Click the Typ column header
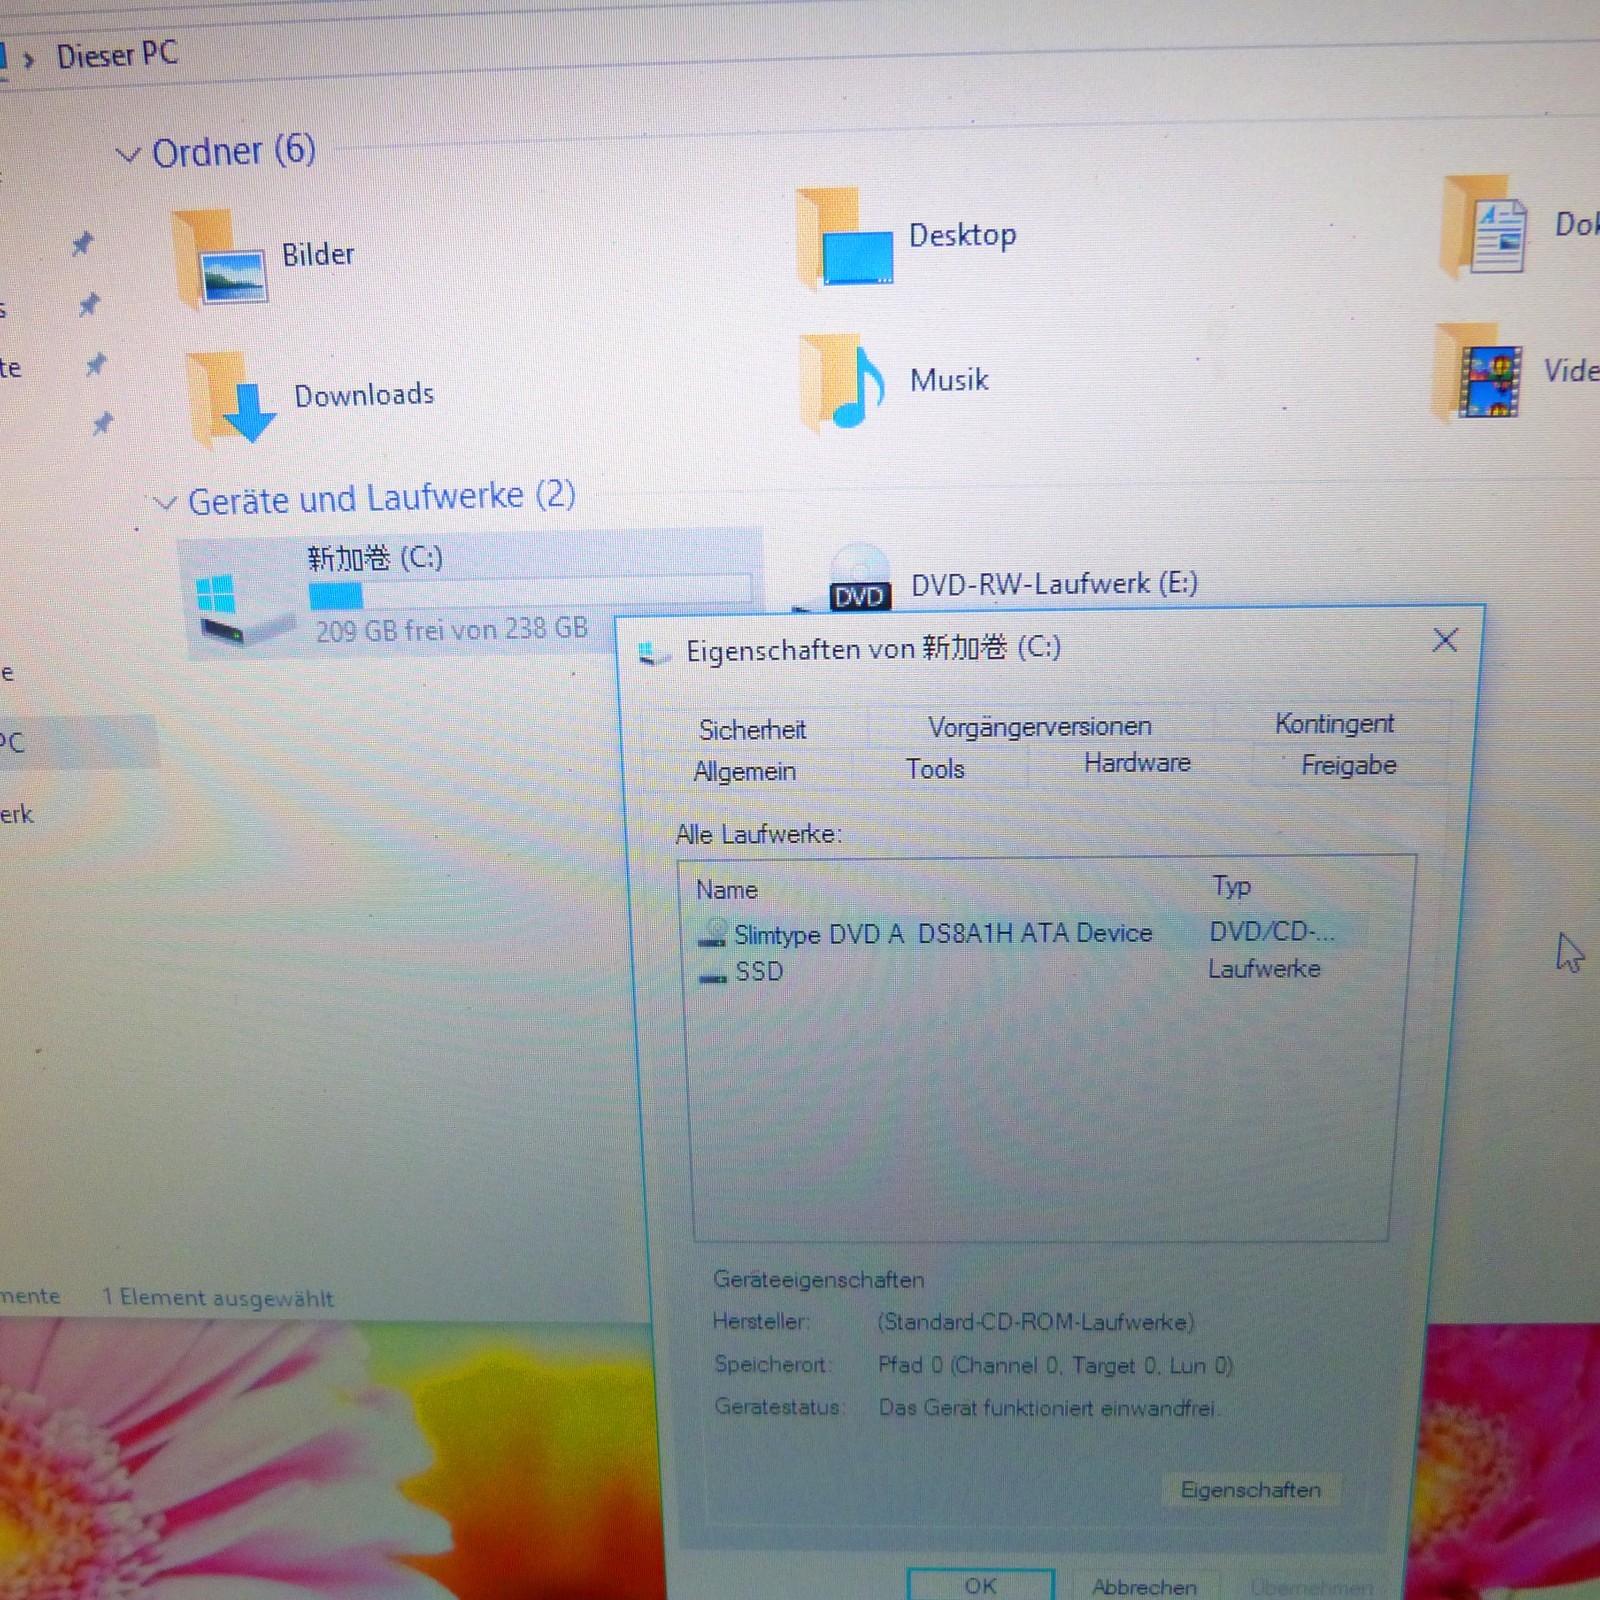1600x1600 pixels. click(x=1231, y=886)
